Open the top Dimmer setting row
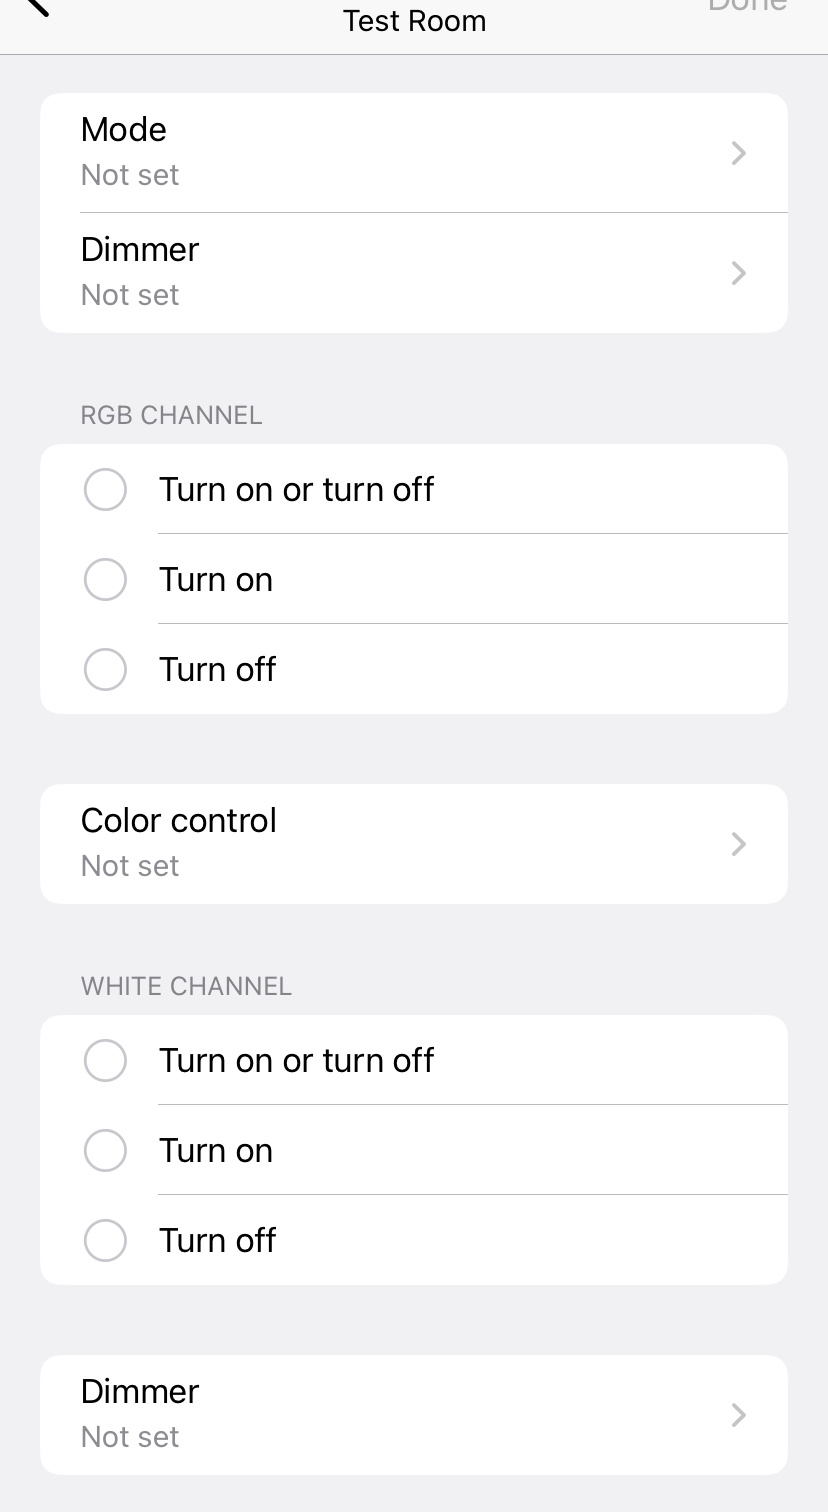This screenshot has height=1512, width=828. pyautogui.click(x=400, y=272)
